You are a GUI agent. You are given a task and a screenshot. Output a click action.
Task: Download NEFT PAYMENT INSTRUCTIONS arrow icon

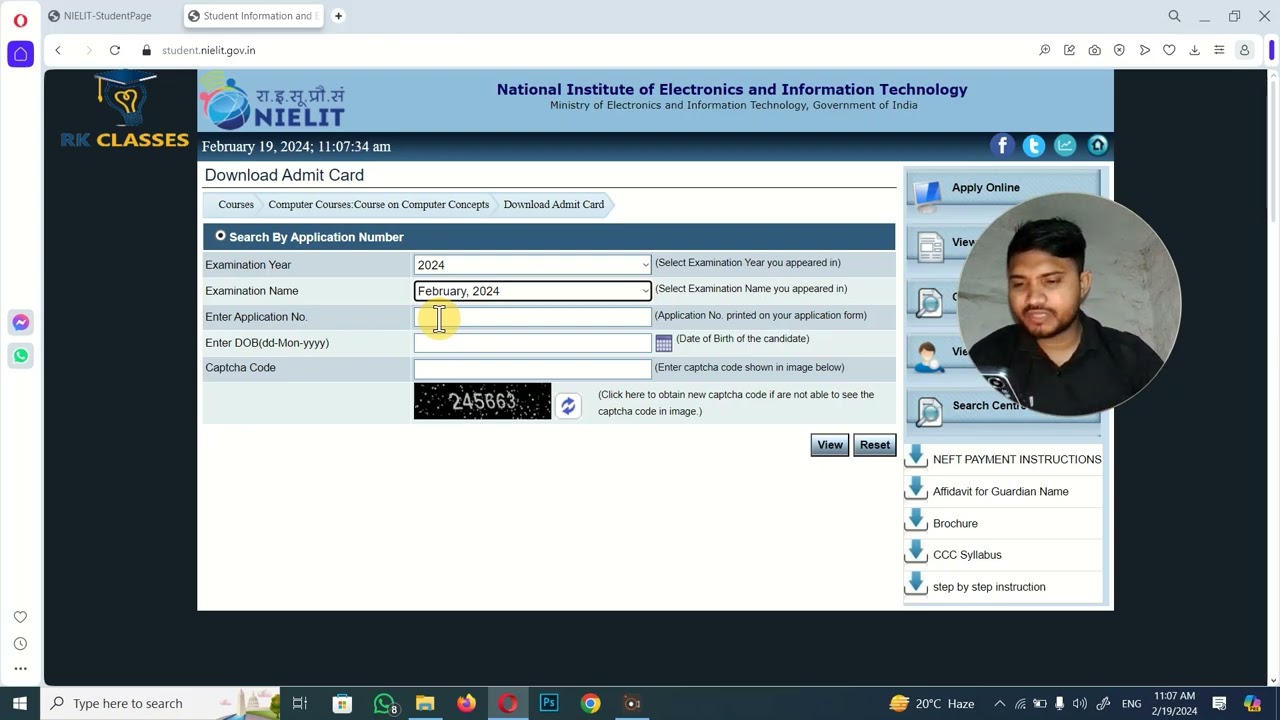click(x=916, y=458)
